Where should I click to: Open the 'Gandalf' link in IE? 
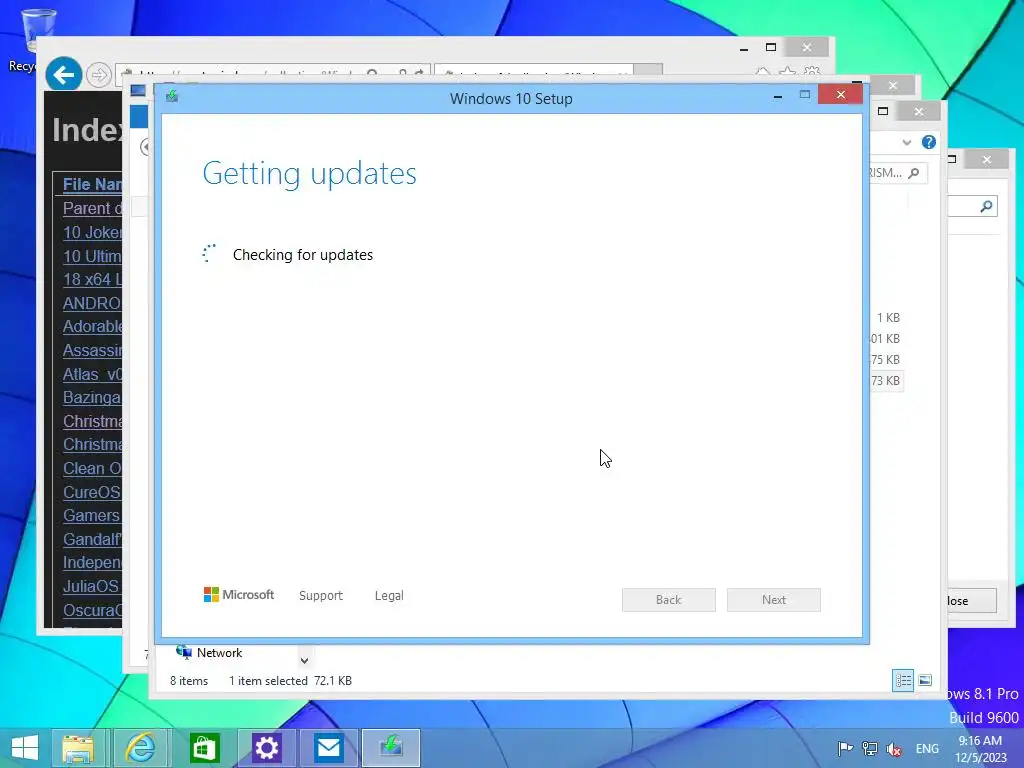coord(92,539)
